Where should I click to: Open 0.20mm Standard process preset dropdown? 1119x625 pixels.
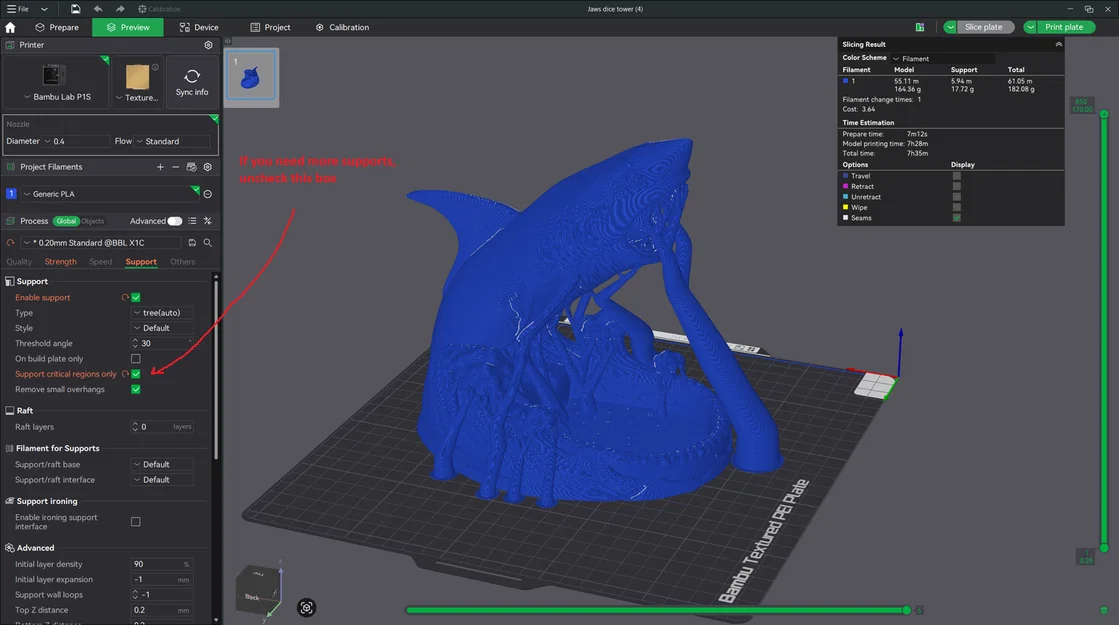coord(100,243)
